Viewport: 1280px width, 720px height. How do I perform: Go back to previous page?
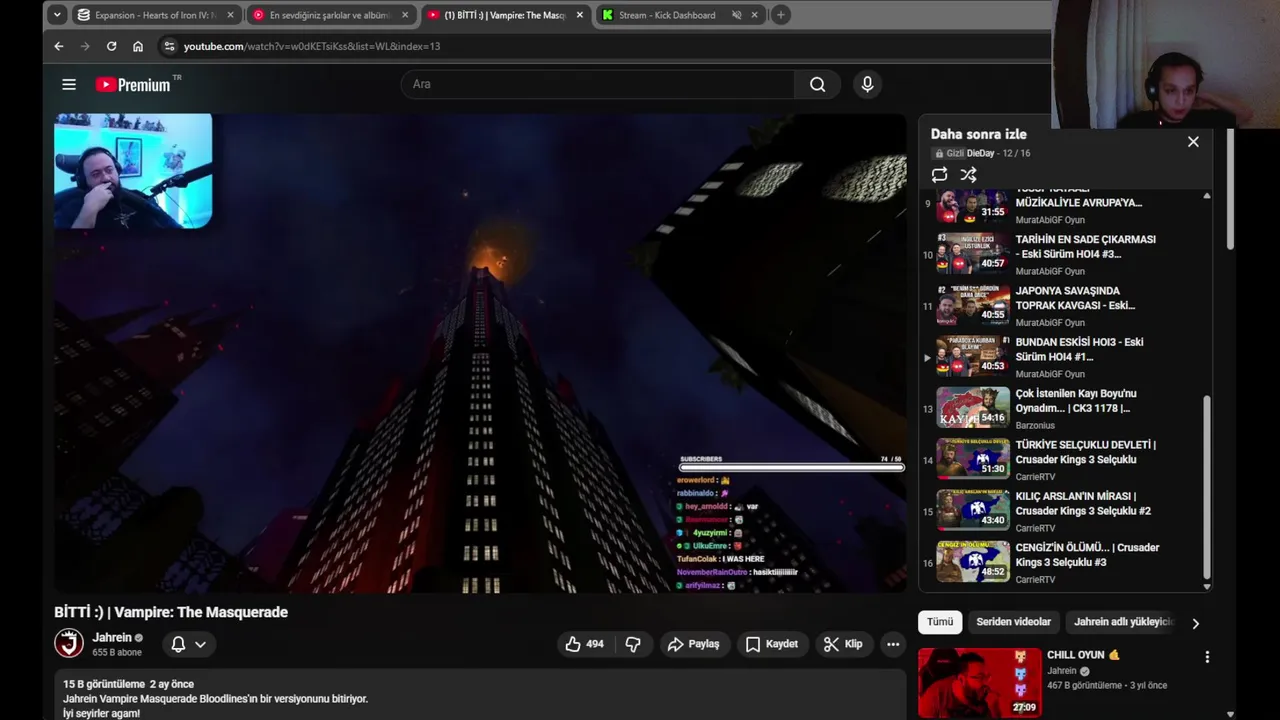pyautogui.click(x=59, y=46)
